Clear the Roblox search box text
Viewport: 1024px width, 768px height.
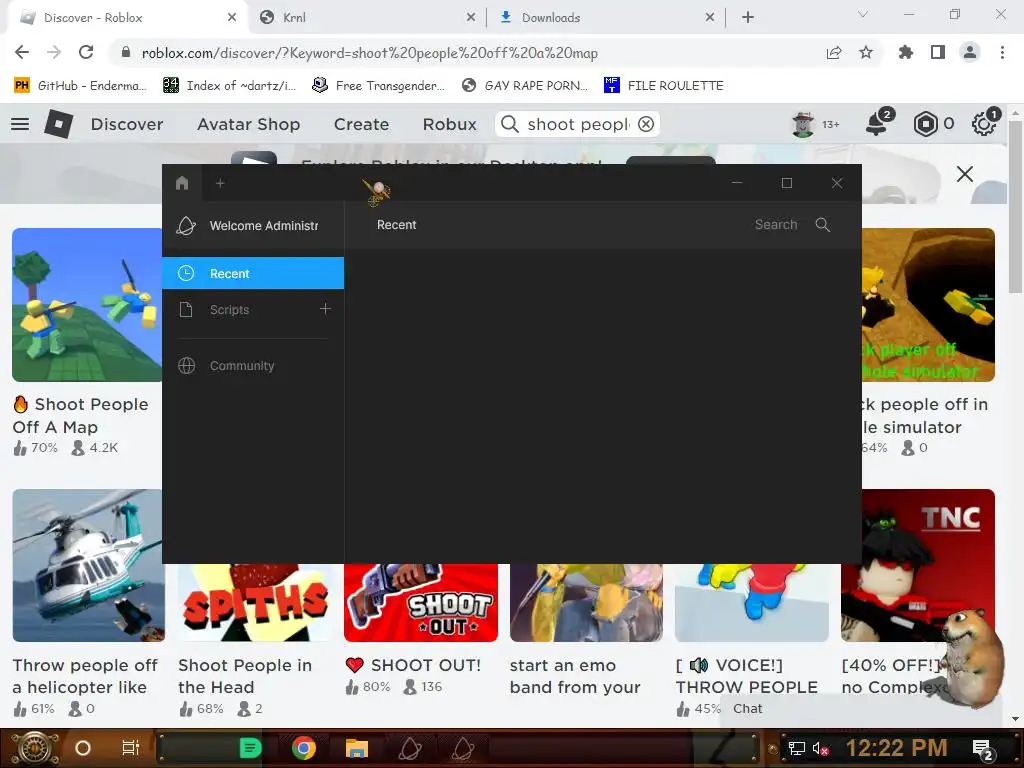646,124
